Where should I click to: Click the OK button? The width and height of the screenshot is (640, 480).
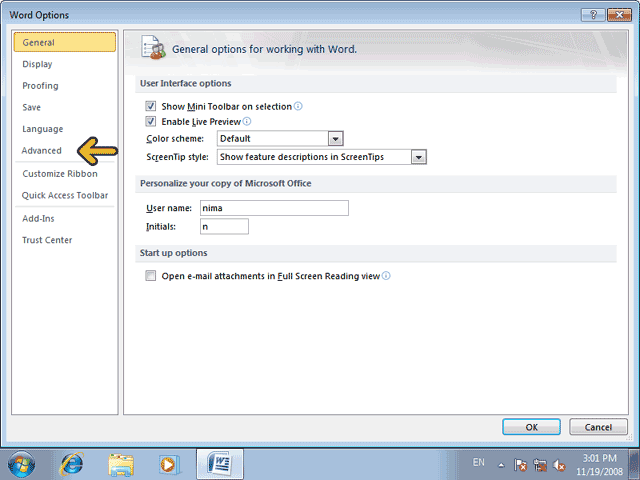531,427
